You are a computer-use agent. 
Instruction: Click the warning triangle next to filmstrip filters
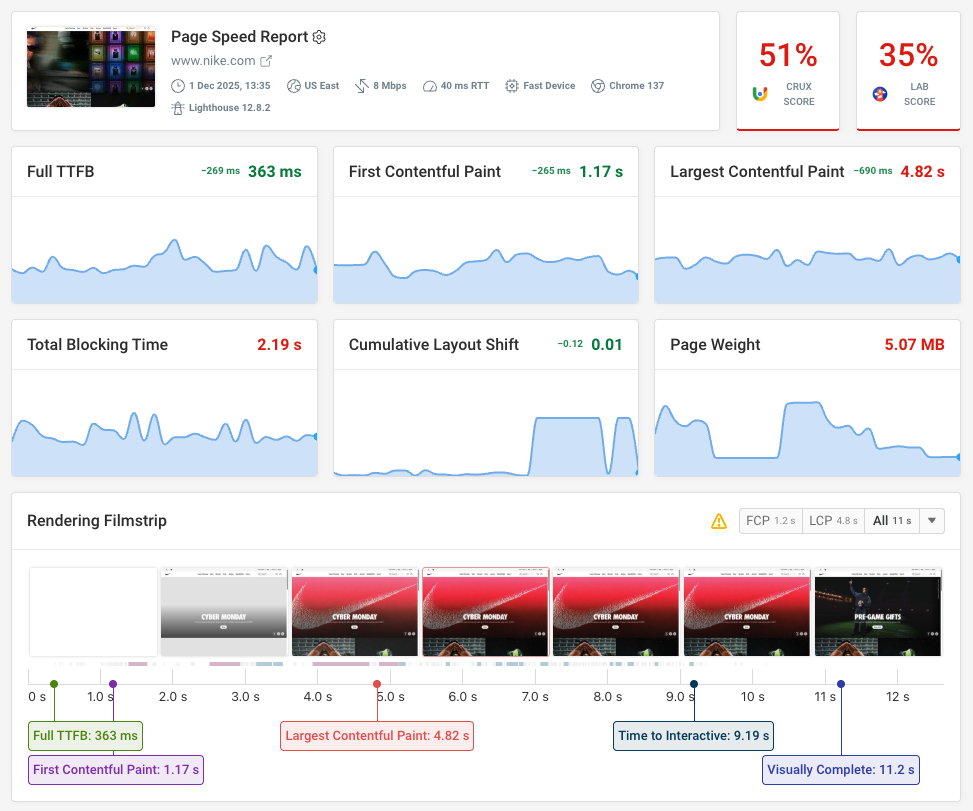(719, 521)
